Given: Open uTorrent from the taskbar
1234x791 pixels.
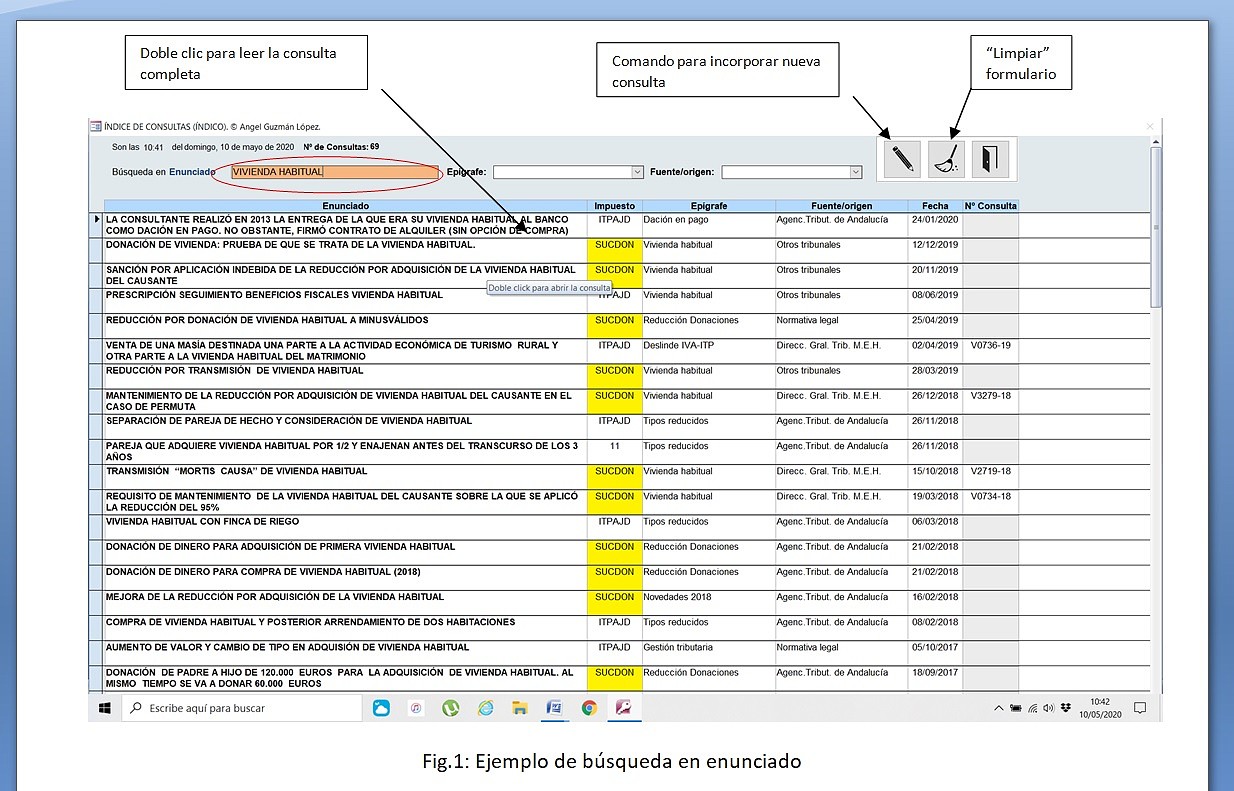Looking at the screenshot, I should tap(451, 708).
